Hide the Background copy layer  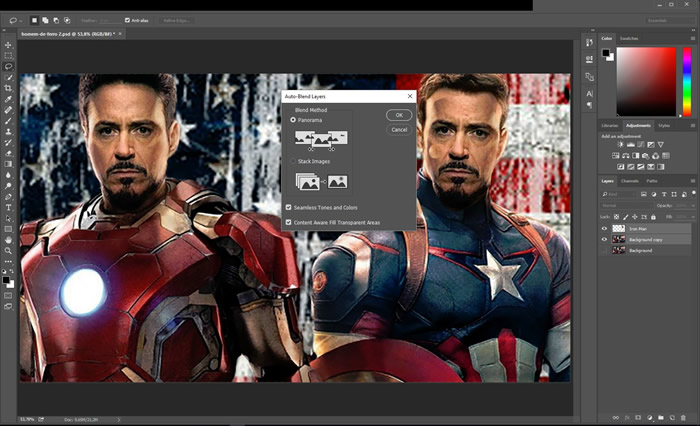(x=604, y=240)
